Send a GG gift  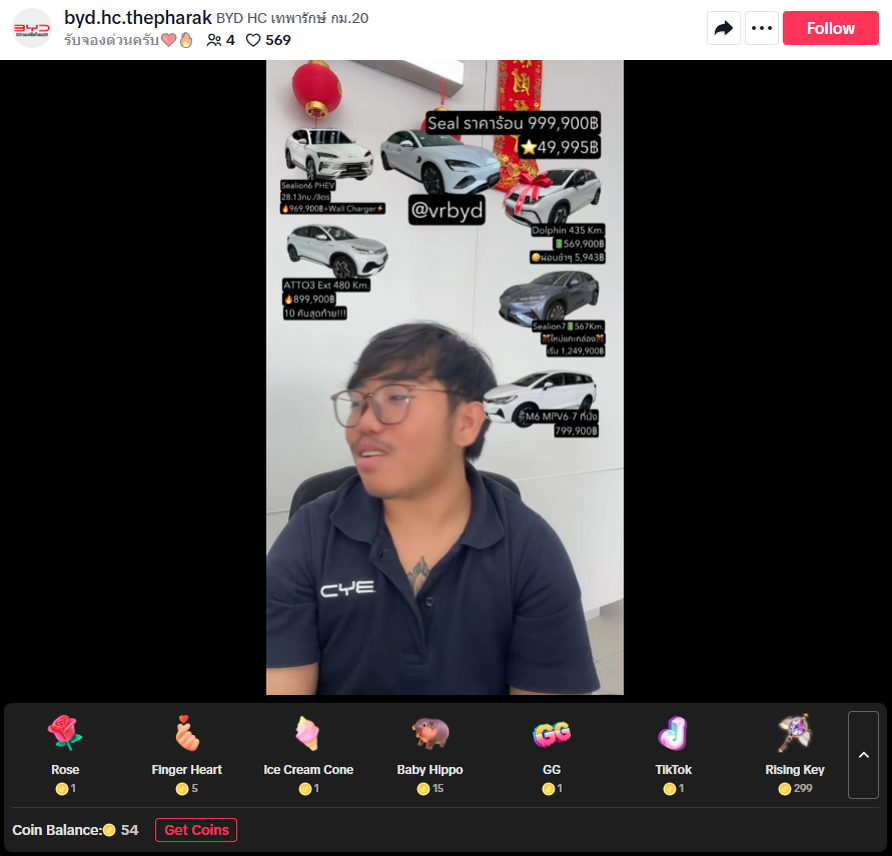pos(552,755)
